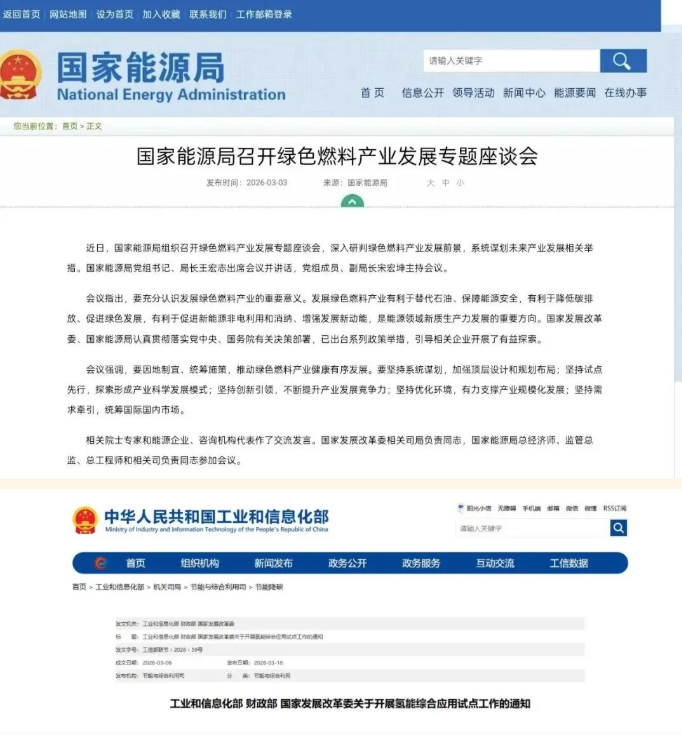Open 工作邮箱登录 link in top bar
This screenshot has width=682, height=734.
[x=264, y=15]
